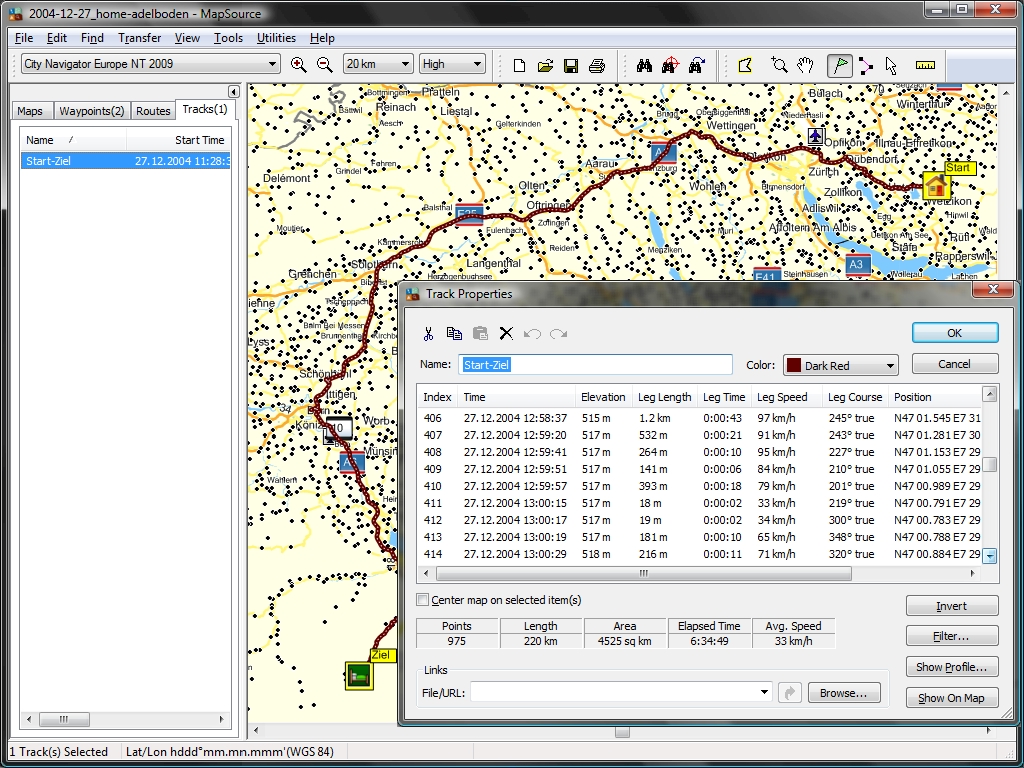This screenshot has width=1024, height=768.
Task: Click the Paste icon in Track Properties
Action: 480,333
